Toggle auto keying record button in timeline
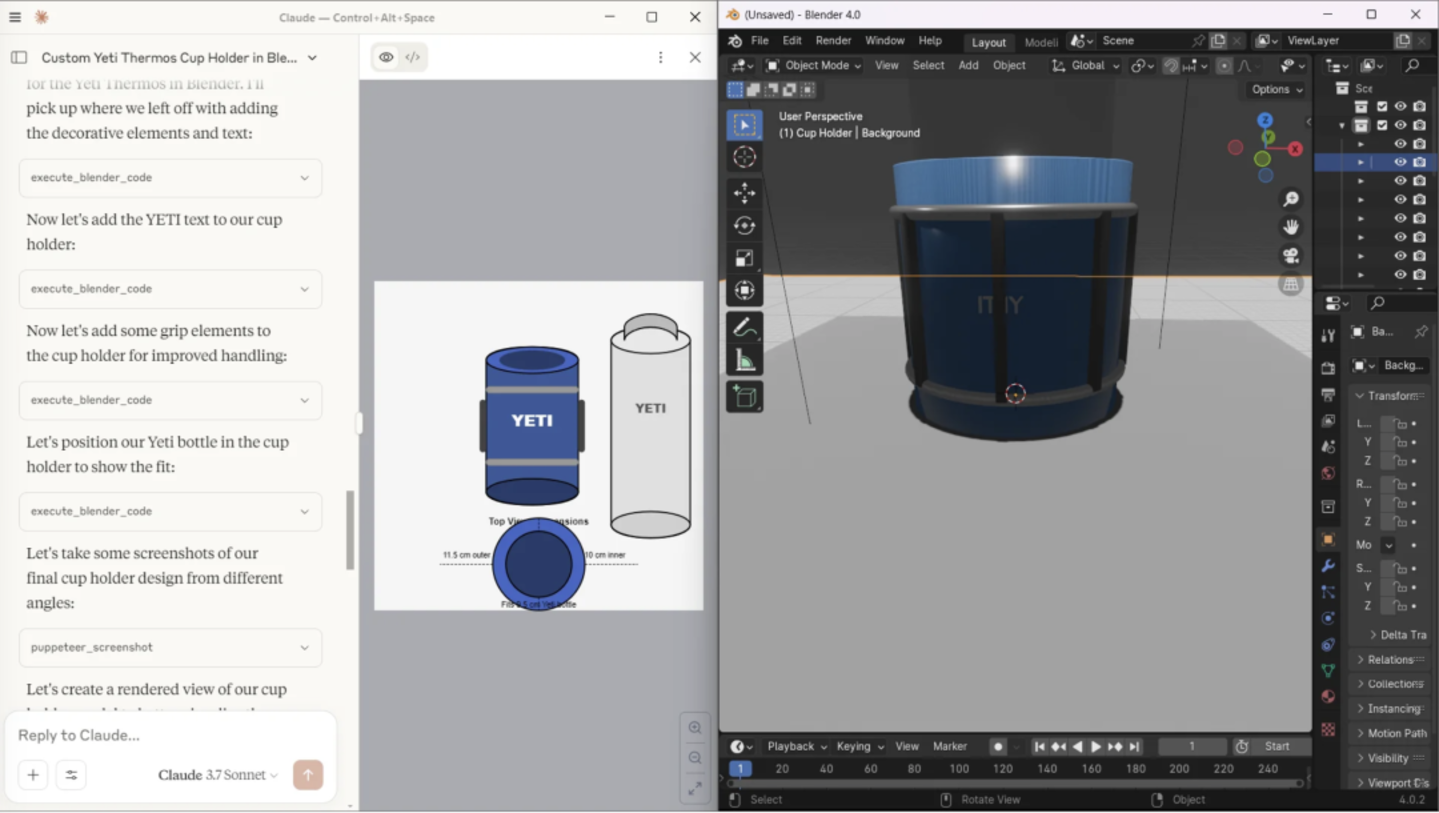1439x813 pixels. (x=997, y=747)
